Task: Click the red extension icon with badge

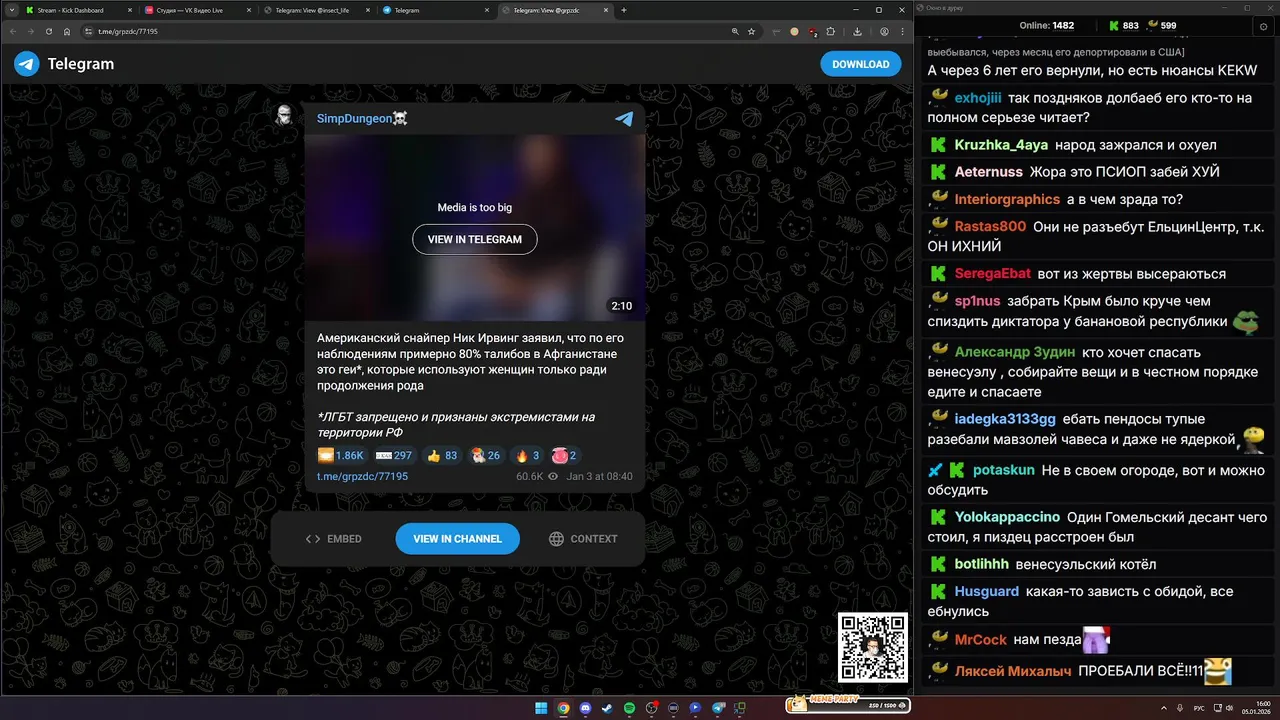Action: click(x=813, y=32)
